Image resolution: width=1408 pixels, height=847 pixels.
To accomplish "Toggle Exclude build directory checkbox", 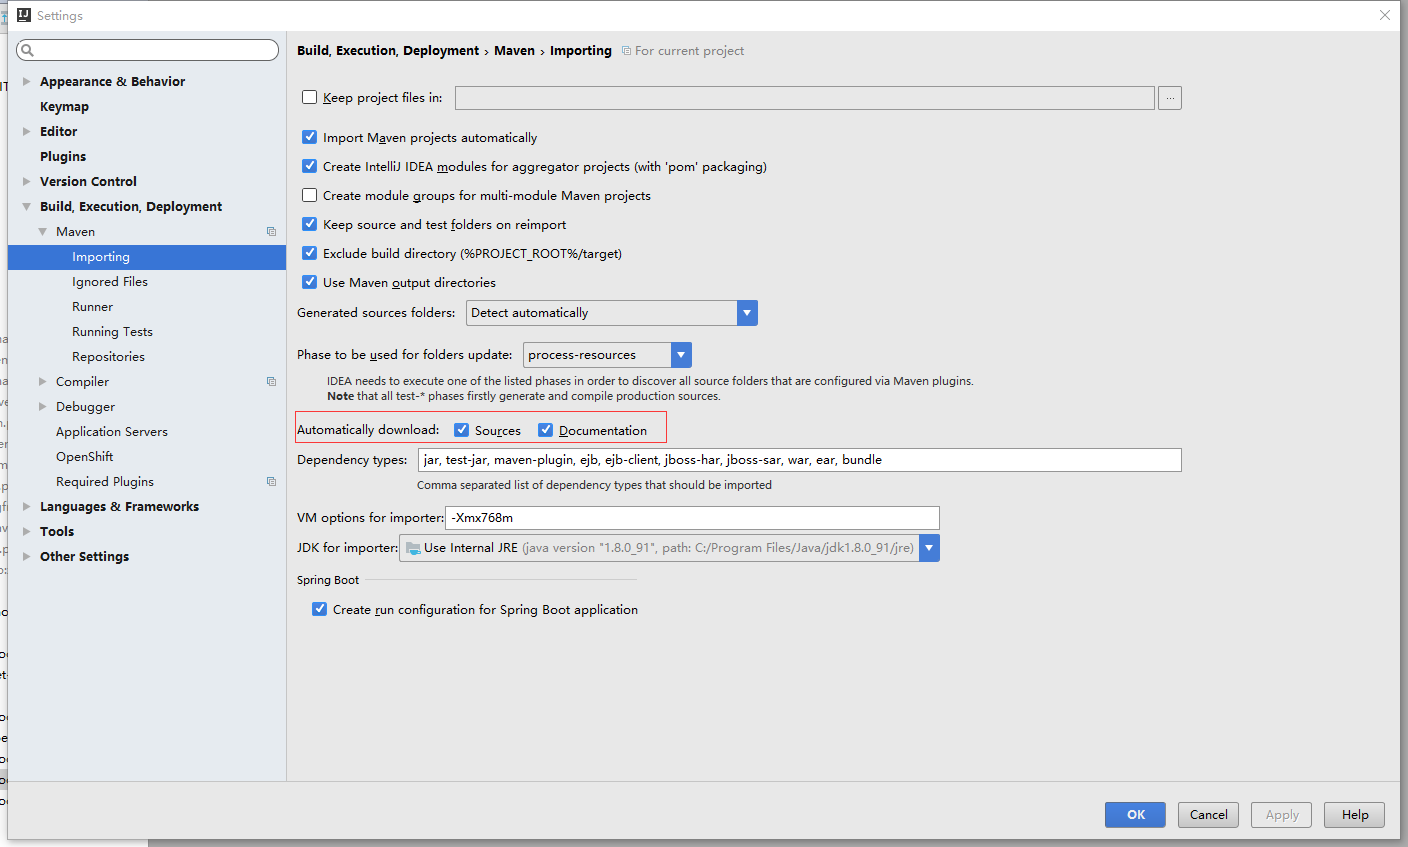I will coord(310,253).
